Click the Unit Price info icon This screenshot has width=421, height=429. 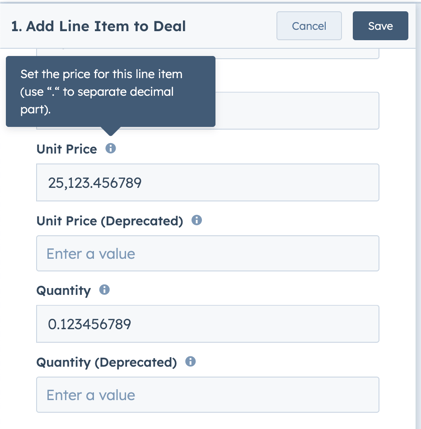pos(111,148)
